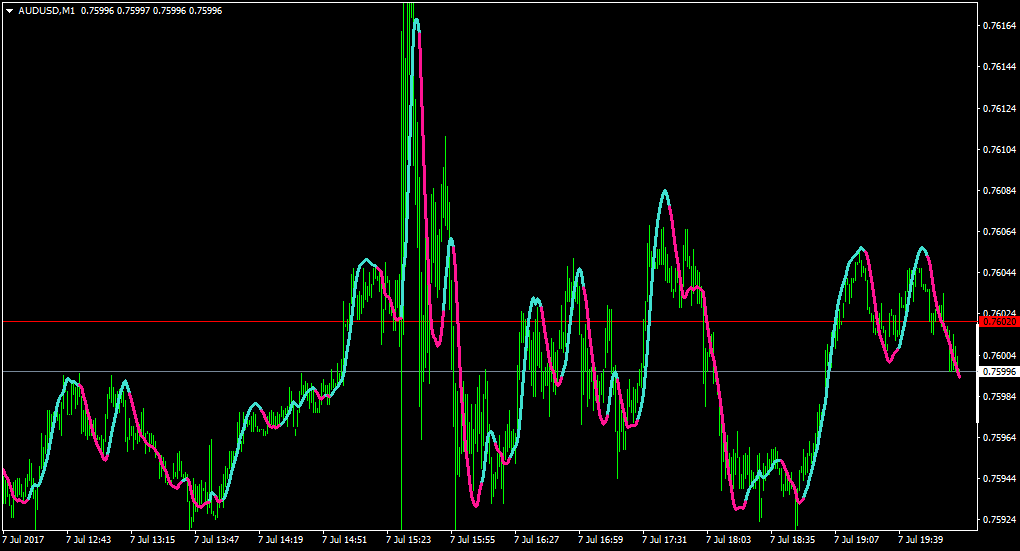Open the triangle menu beside AUDUSD,M1

click(10, 11)
